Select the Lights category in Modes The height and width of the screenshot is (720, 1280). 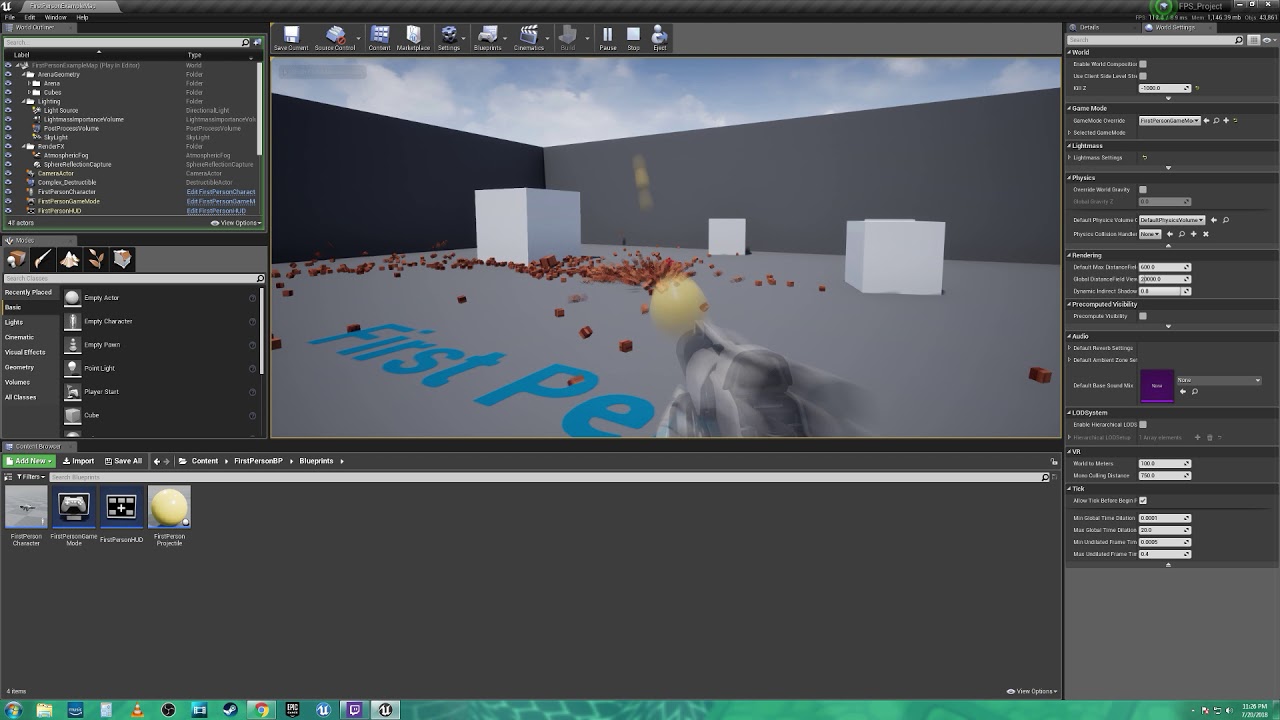pos(14,322)
